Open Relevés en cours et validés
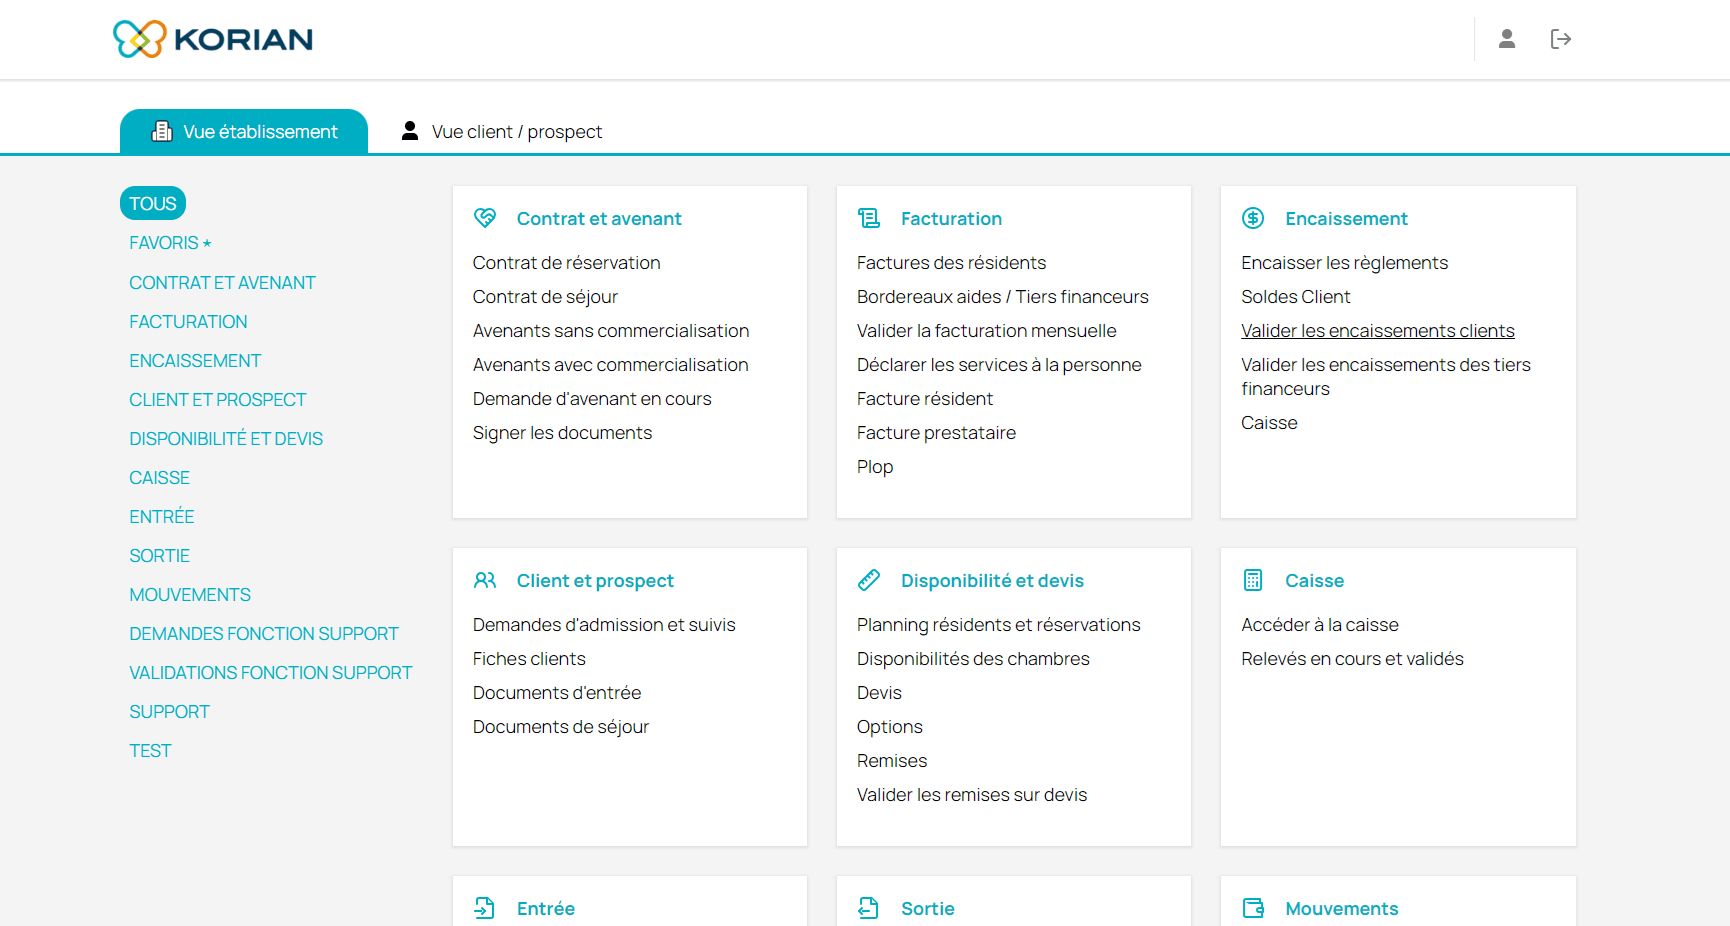This screenshot has height=926, width=1730. pos(1352,659)
